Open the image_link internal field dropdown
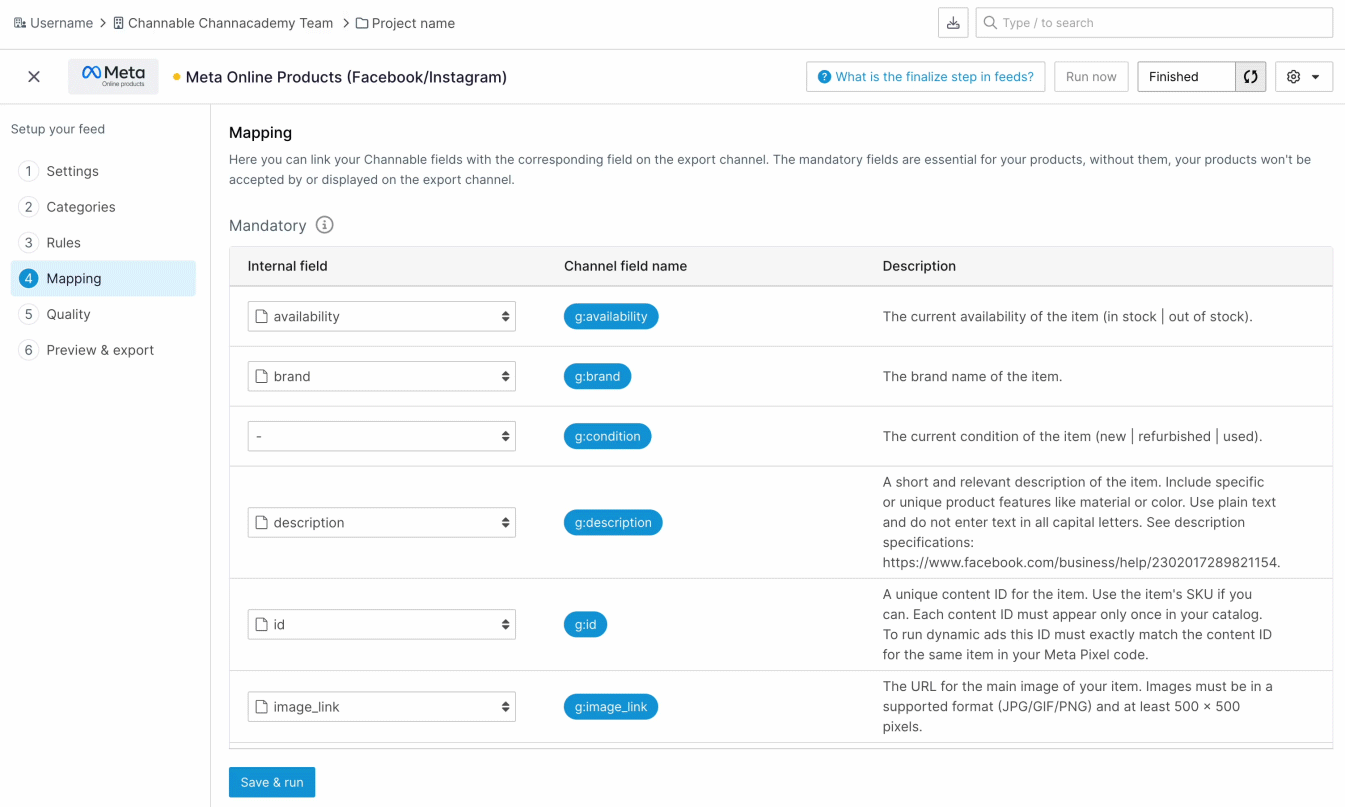This screenshot has width=1345, height=807. [x=381, y=707]
